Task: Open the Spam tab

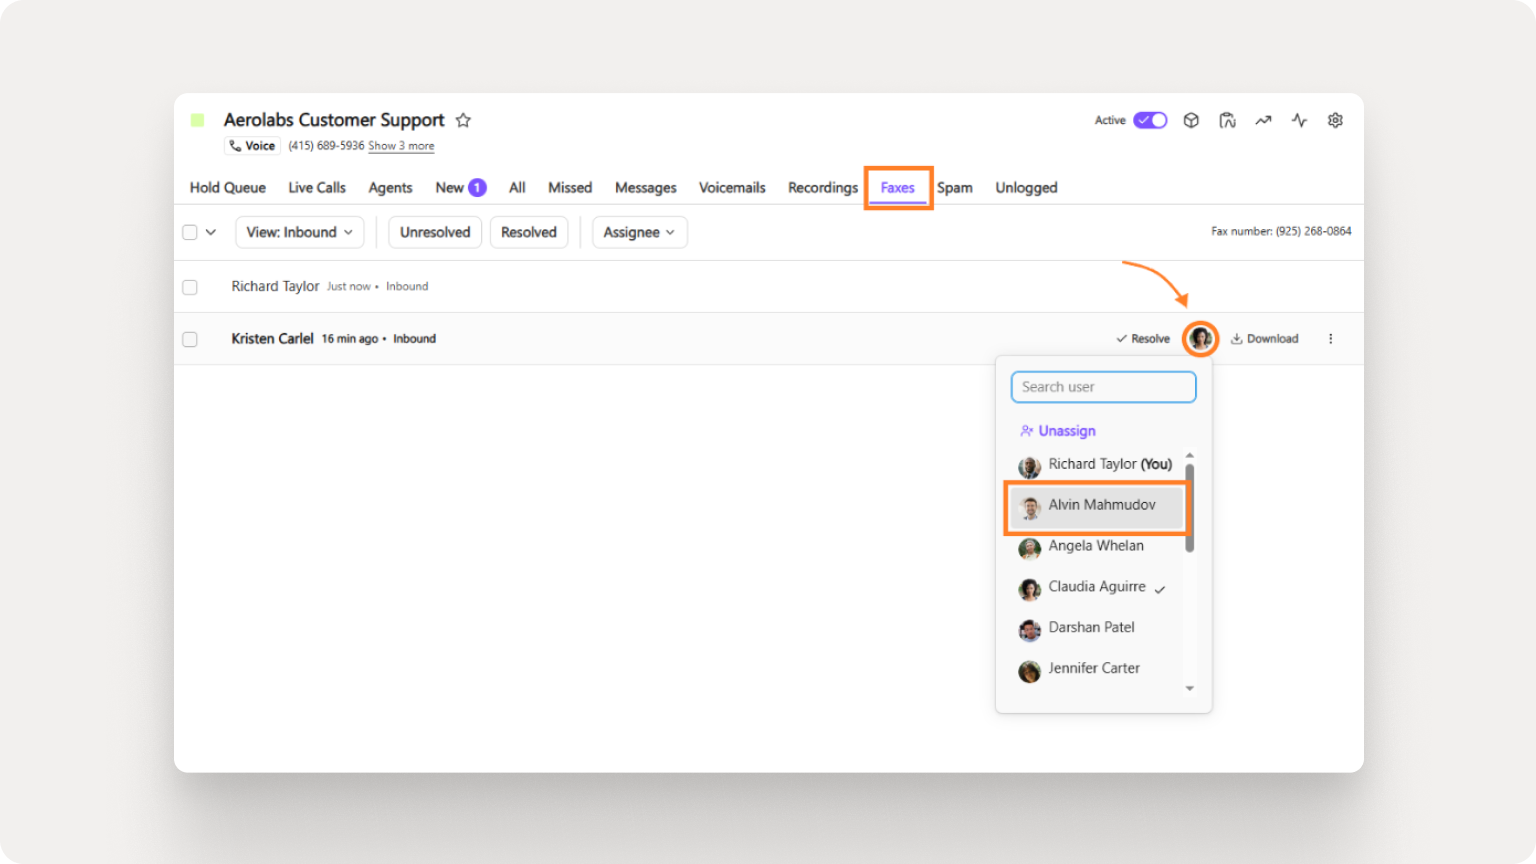Action: tap(955, 187)
